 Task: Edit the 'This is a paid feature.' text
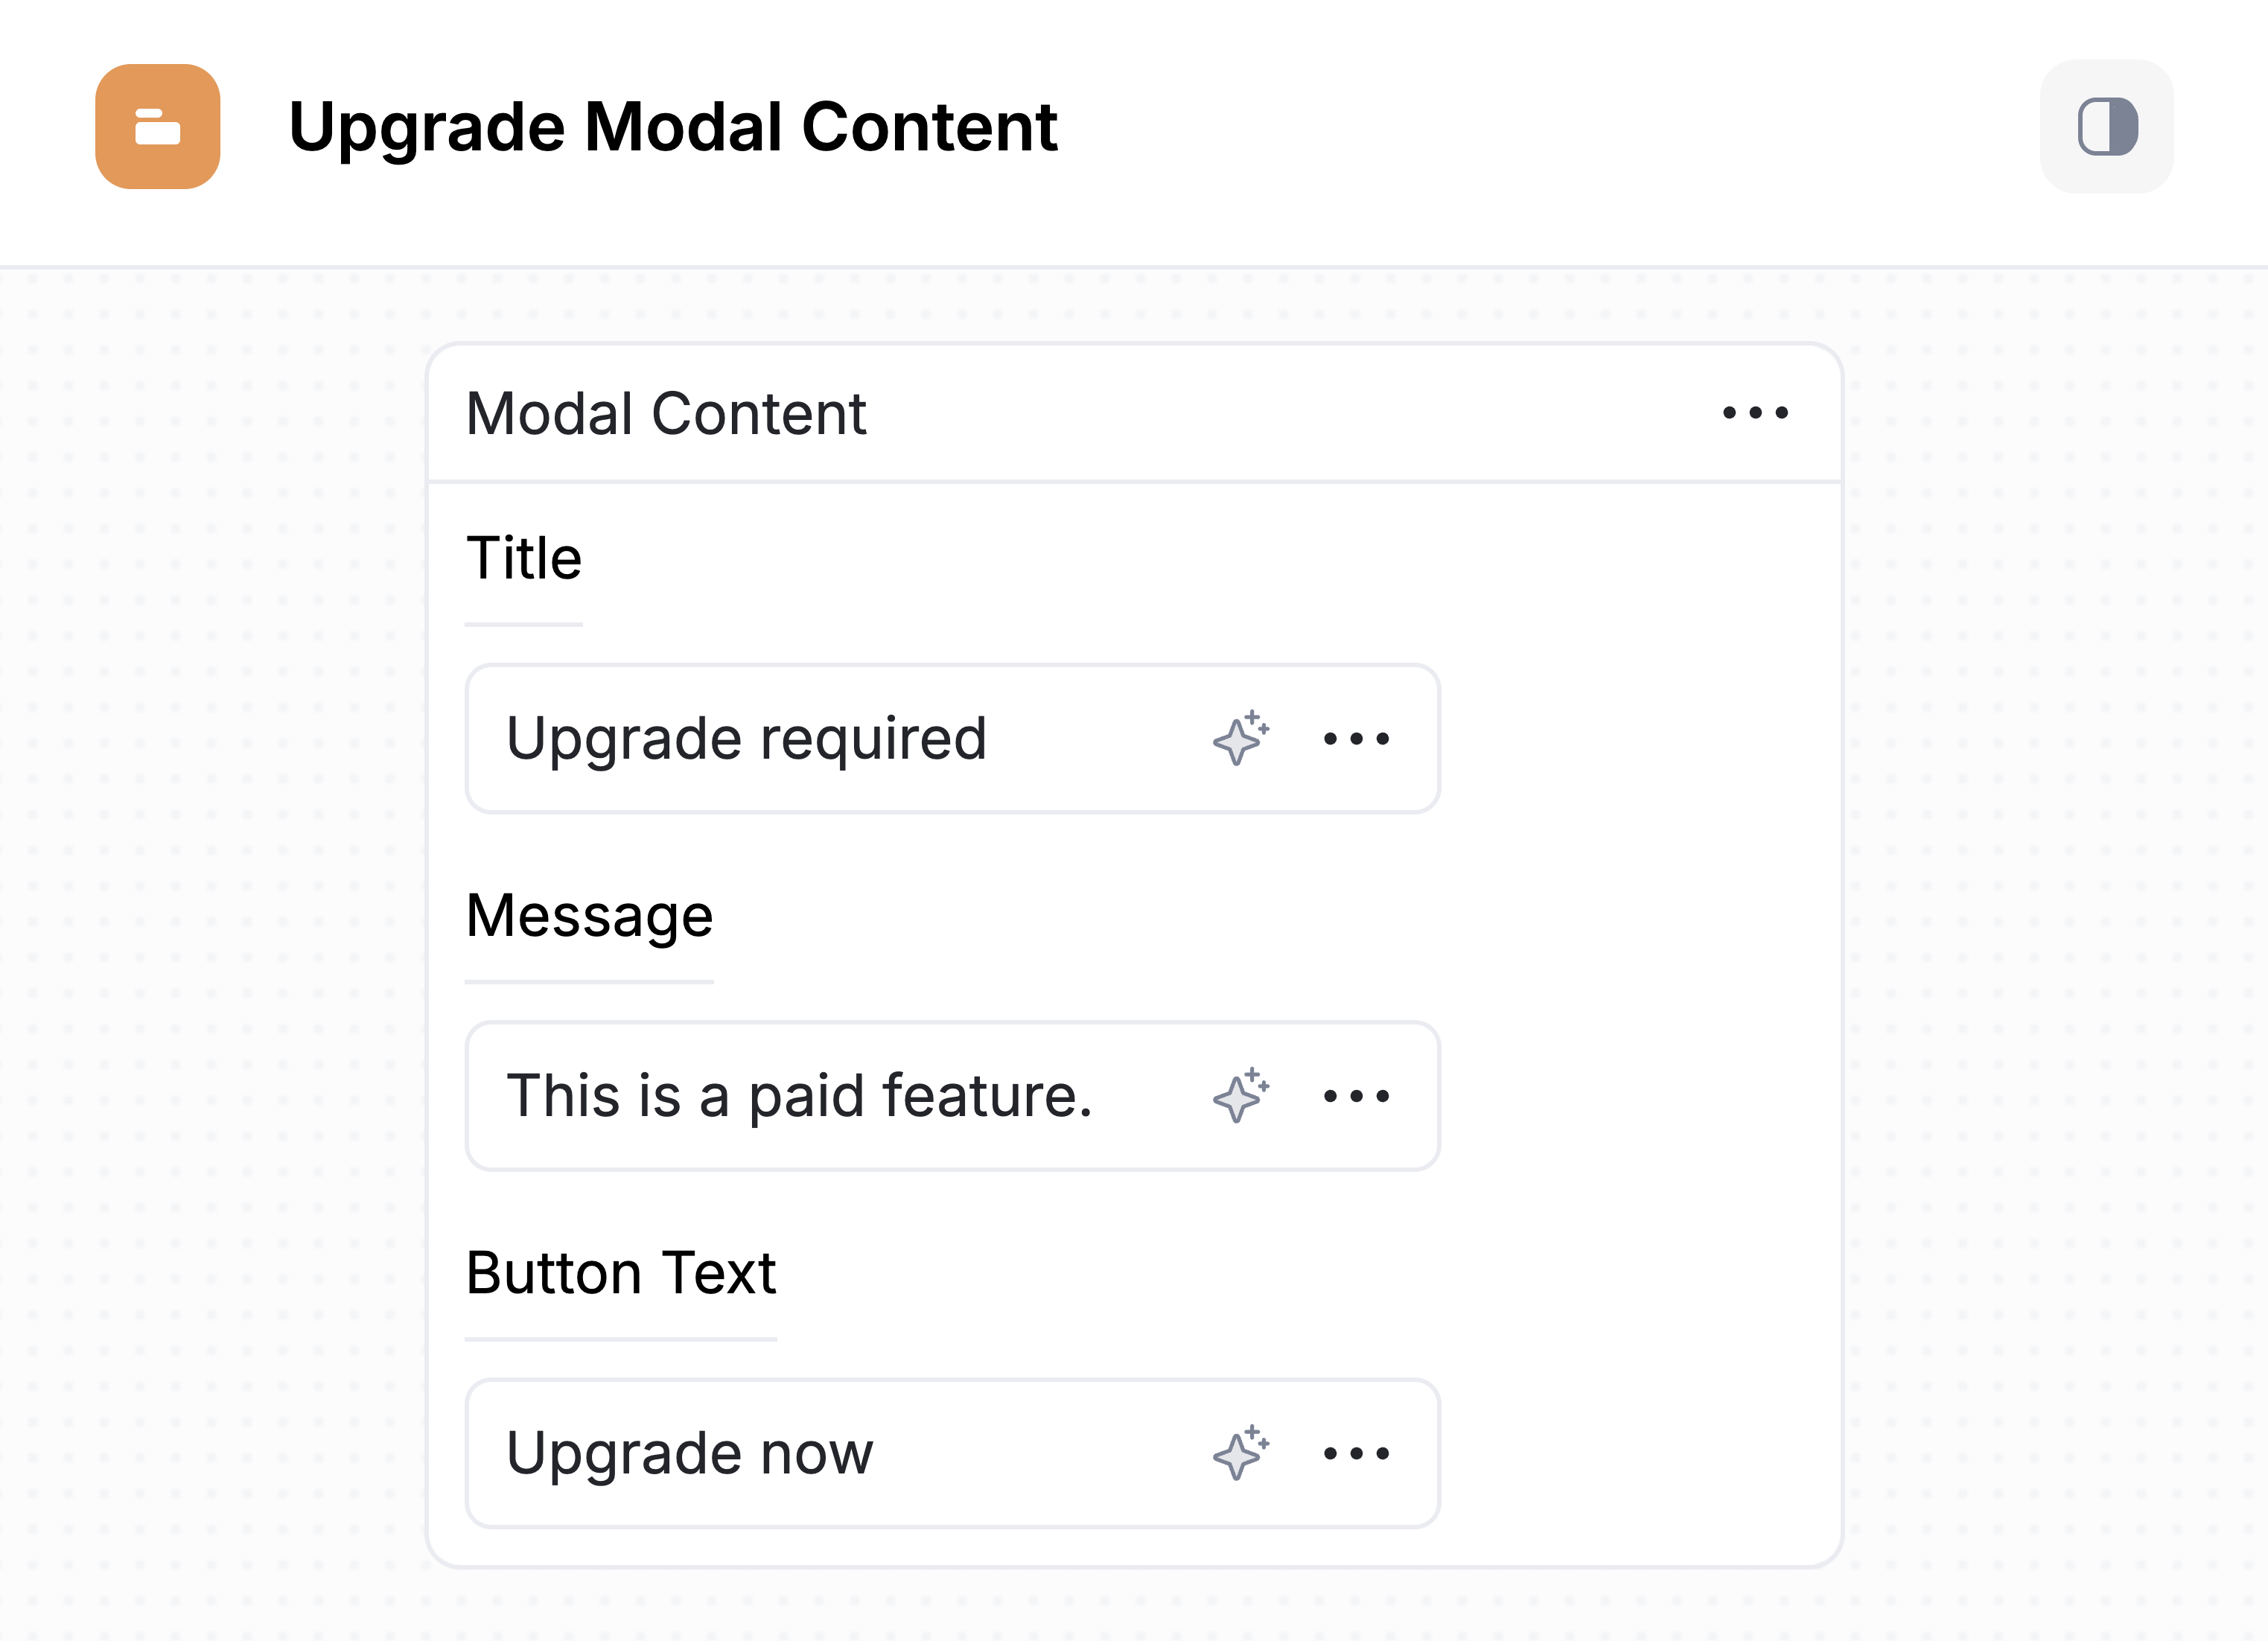click(798, 1096)
